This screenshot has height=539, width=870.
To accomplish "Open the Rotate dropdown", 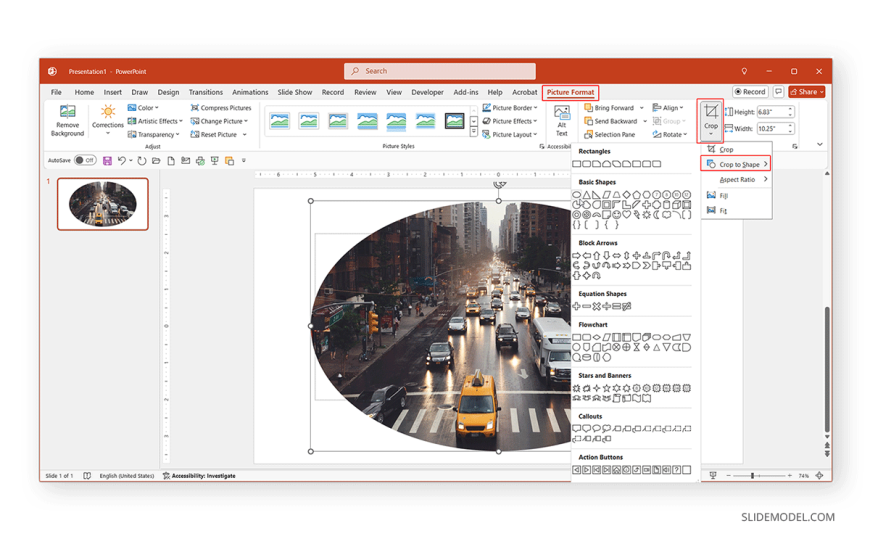I will (x=670, y=134).
